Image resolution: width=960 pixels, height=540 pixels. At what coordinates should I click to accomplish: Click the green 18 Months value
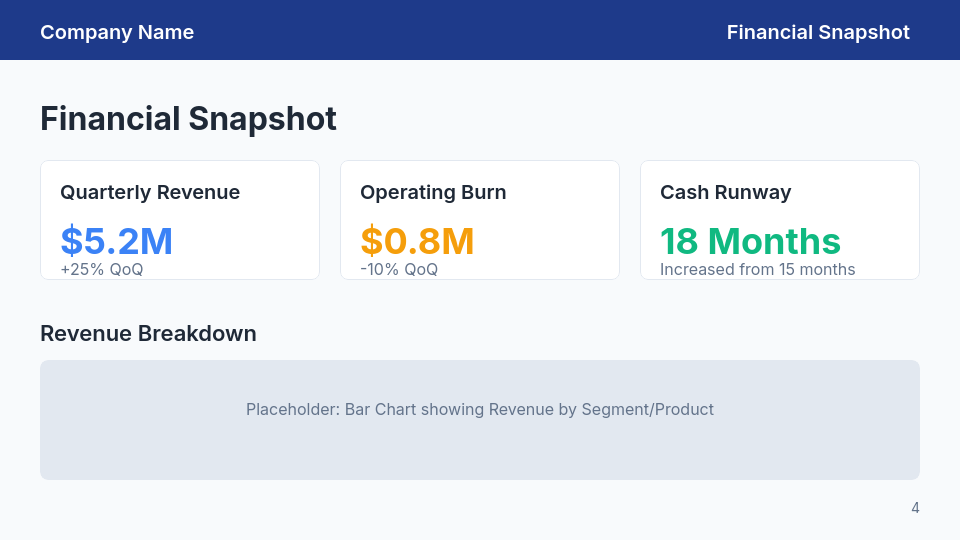(x=750, y=241)
